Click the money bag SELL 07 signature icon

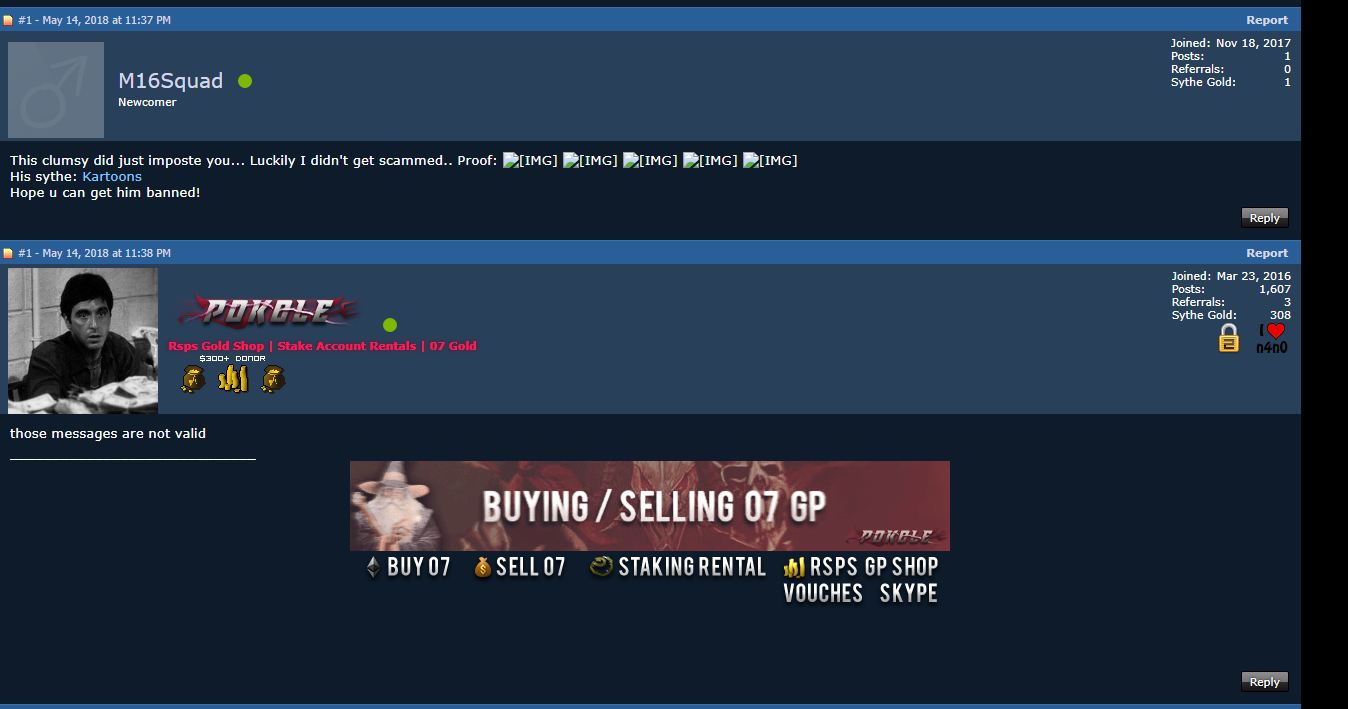[x=483, y=568]
